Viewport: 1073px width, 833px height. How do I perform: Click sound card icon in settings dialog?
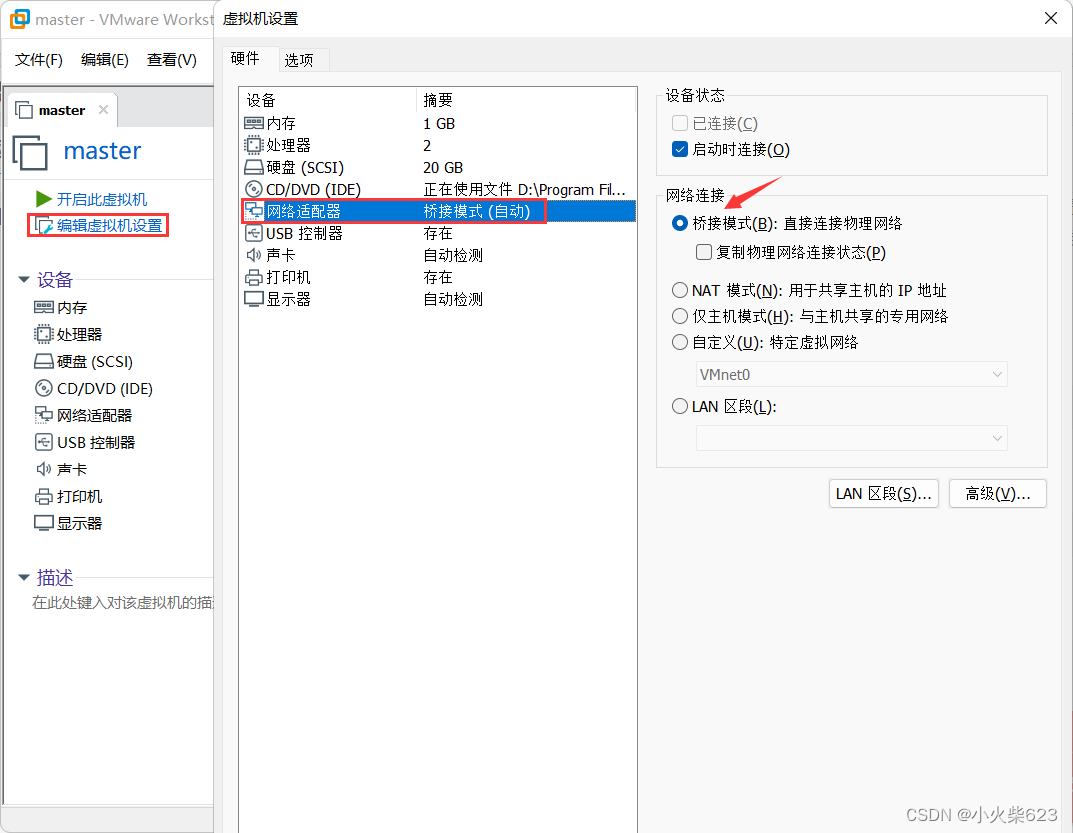(254, 255)
